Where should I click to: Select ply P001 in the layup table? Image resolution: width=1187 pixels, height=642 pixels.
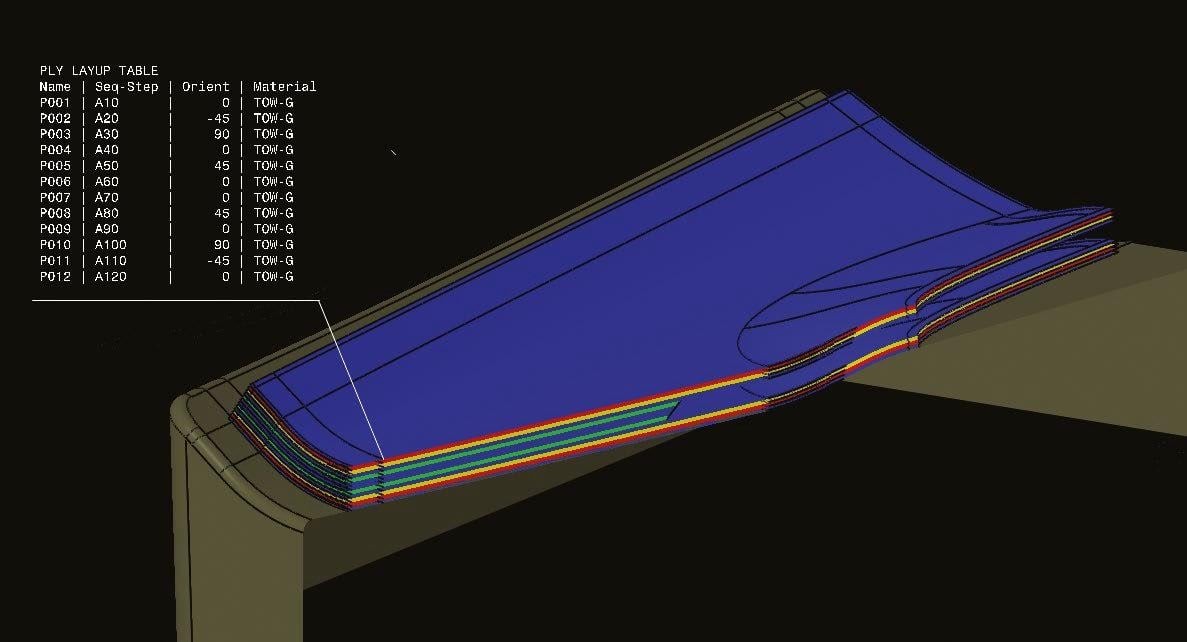tap(55, 102)
